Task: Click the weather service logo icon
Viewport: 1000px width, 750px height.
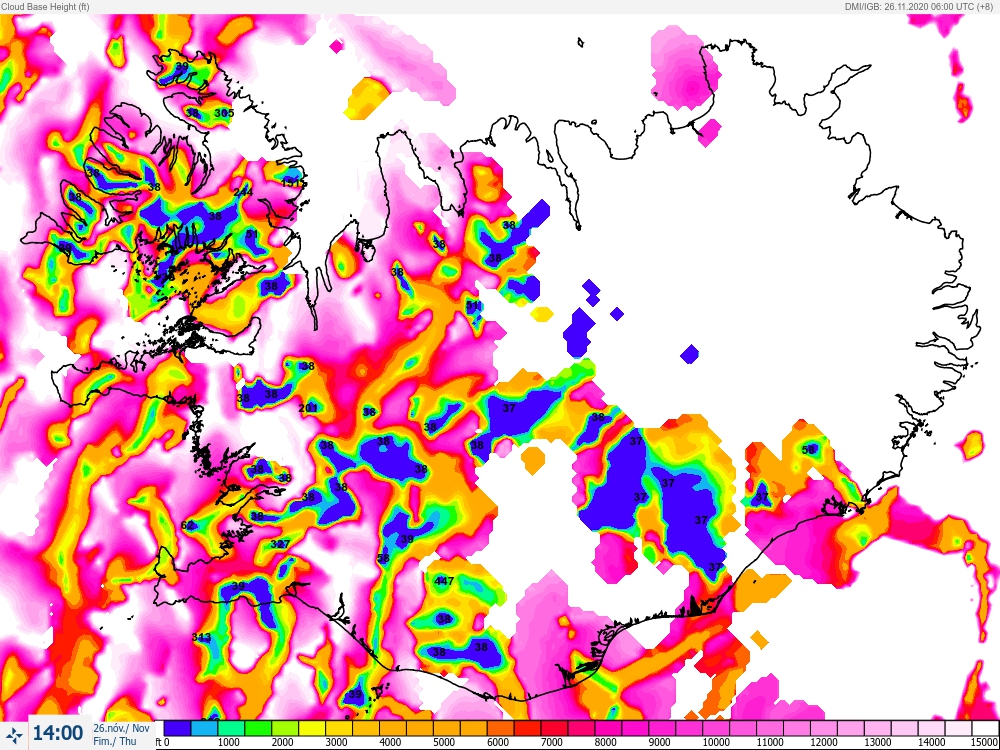Action: 14,733
